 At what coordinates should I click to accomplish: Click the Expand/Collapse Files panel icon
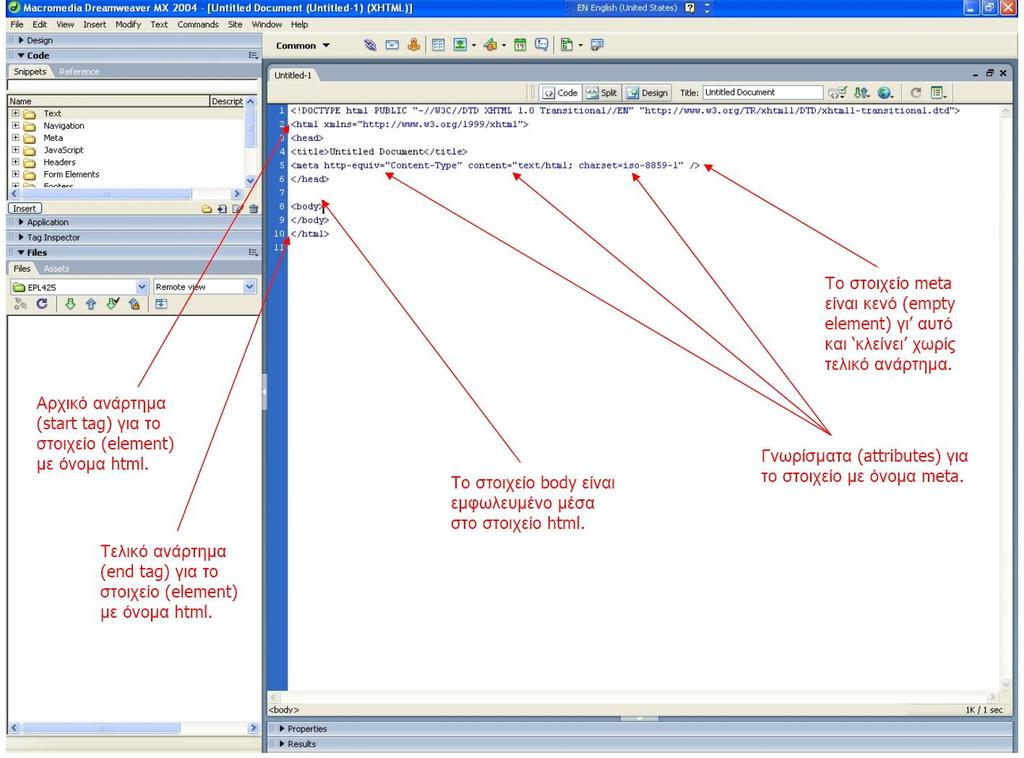[x=161, y=304]
